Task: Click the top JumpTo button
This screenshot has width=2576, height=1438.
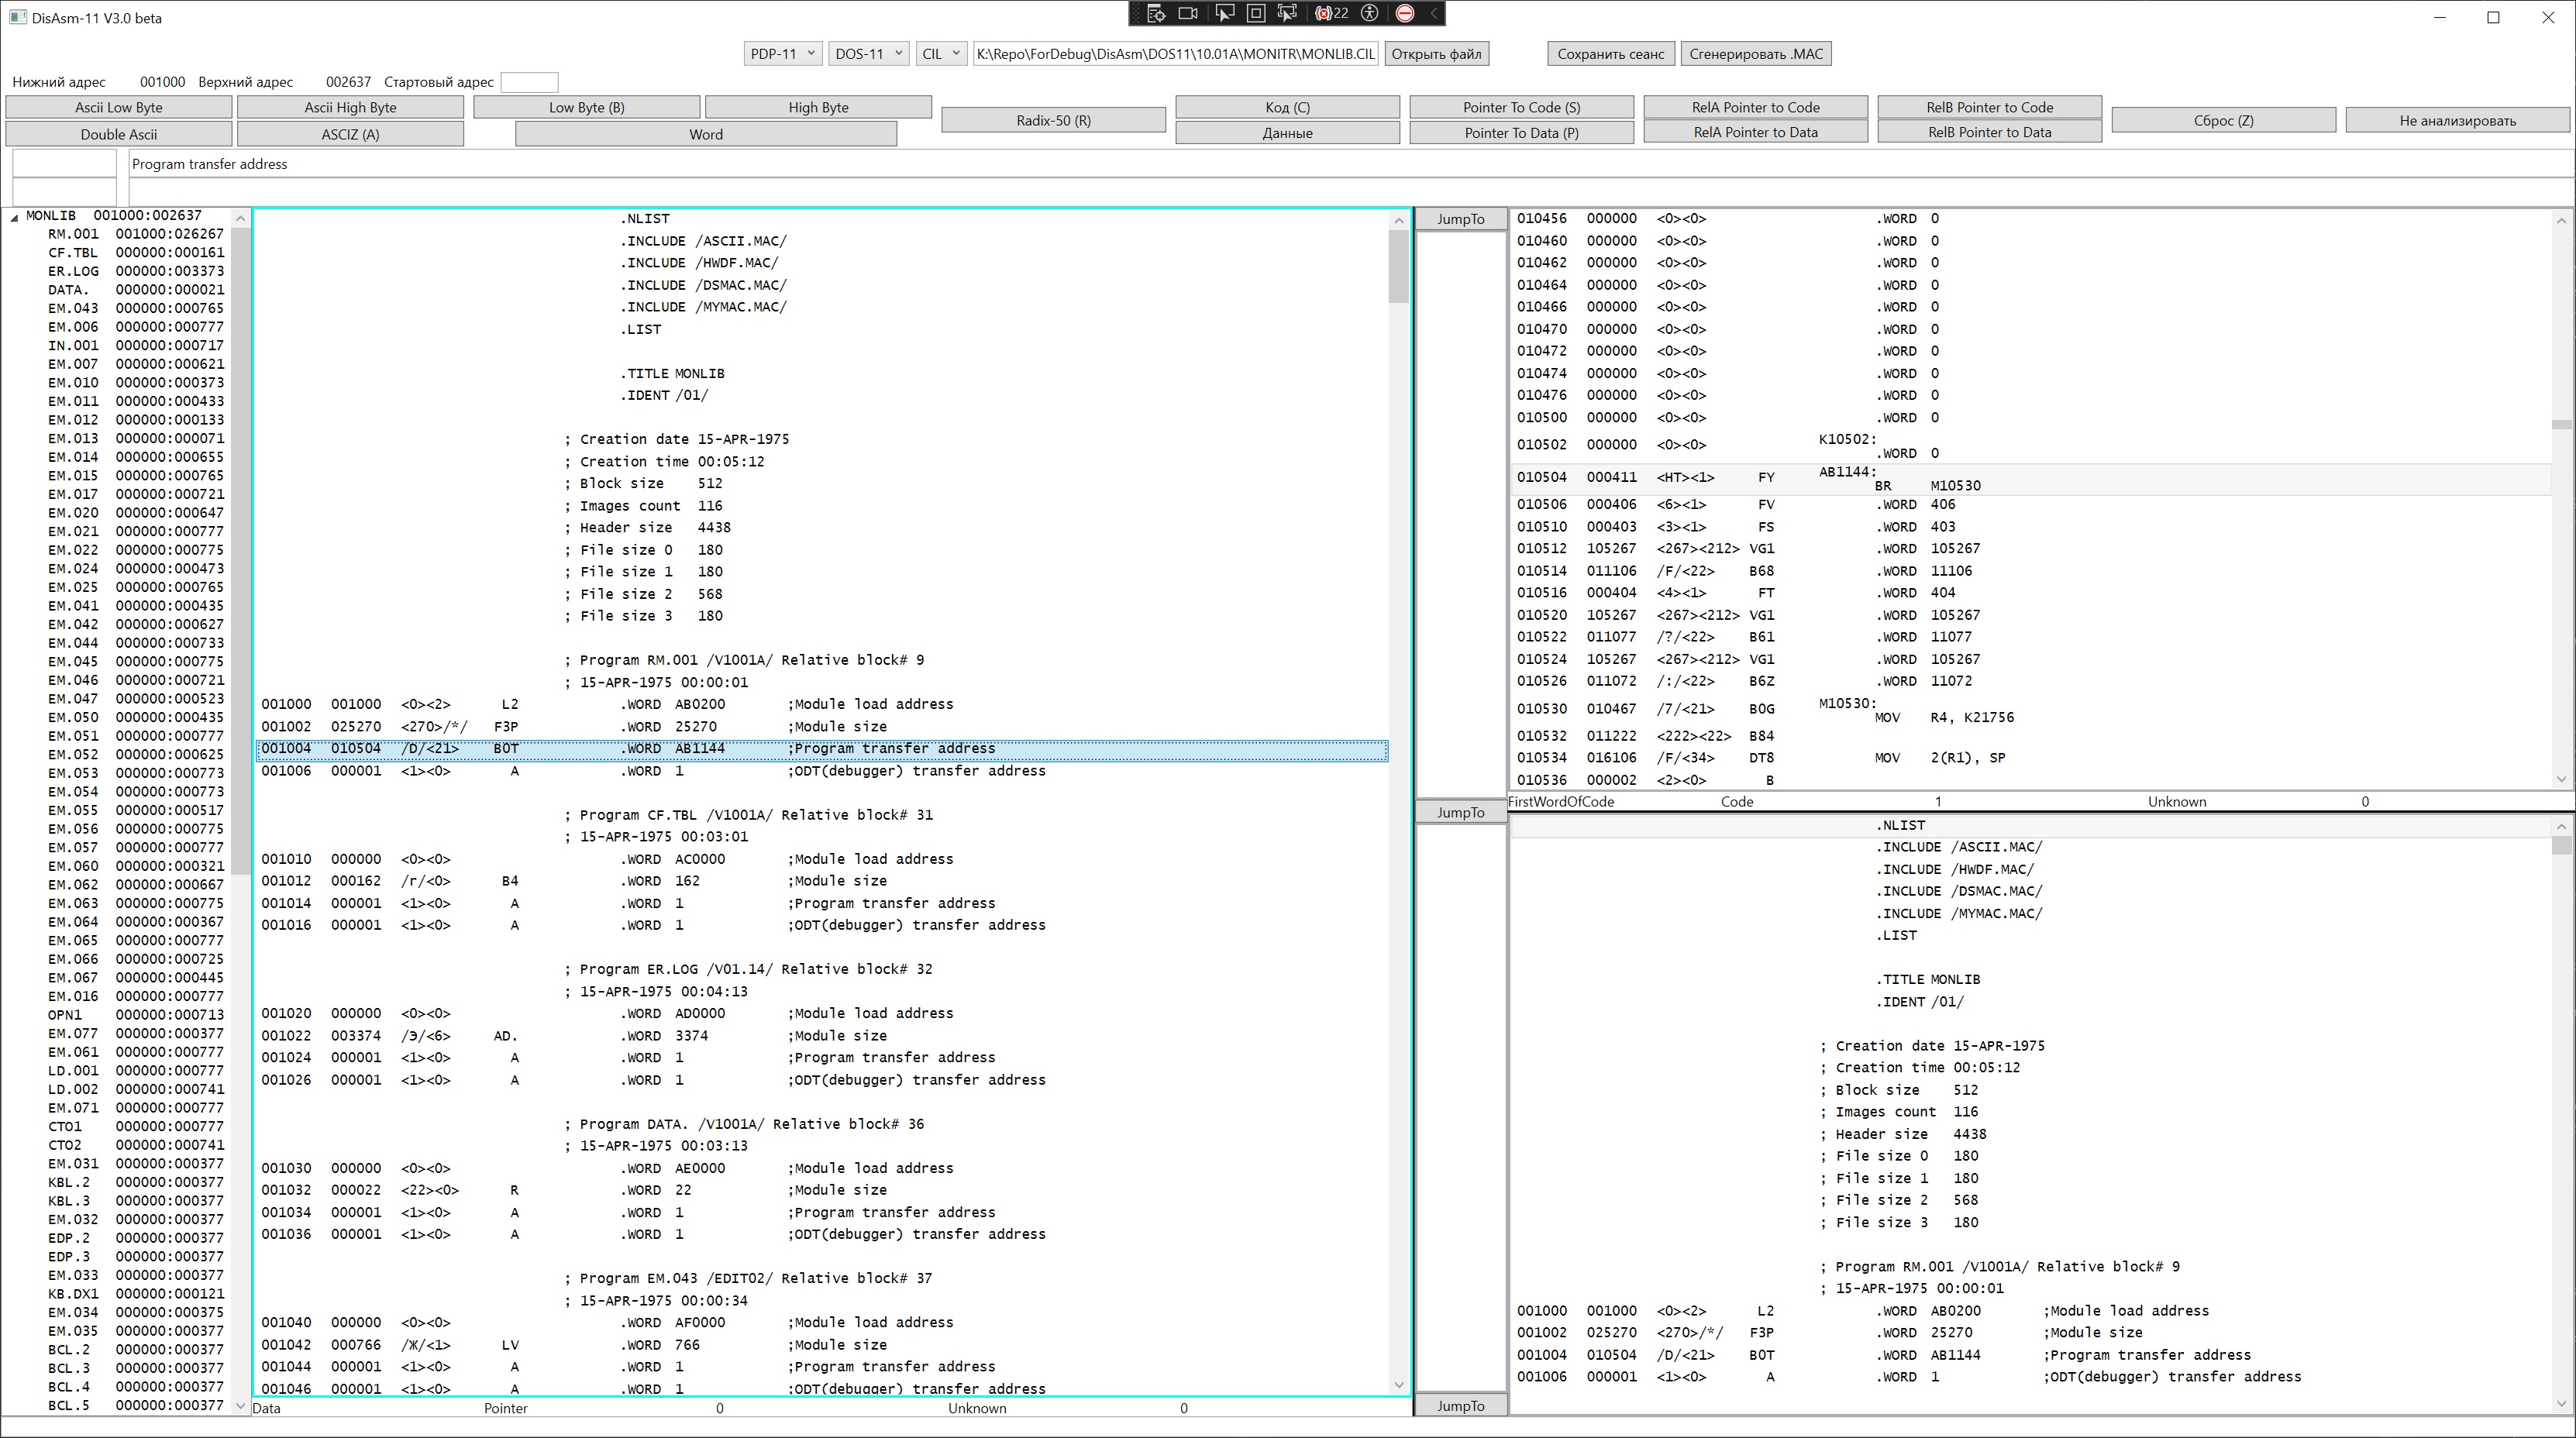Action: (1460, 219)
